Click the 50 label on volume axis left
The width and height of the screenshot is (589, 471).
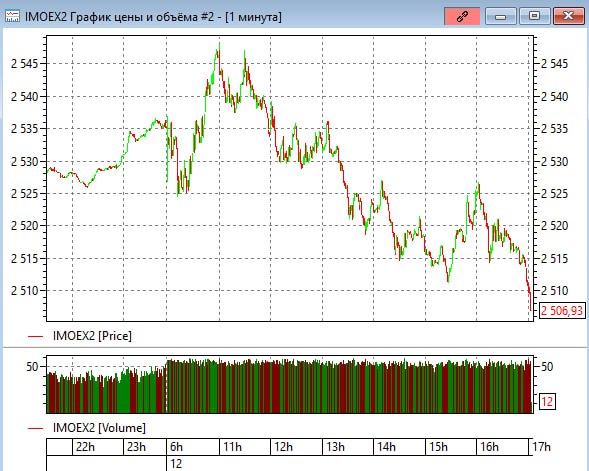(x=32, y=367)
